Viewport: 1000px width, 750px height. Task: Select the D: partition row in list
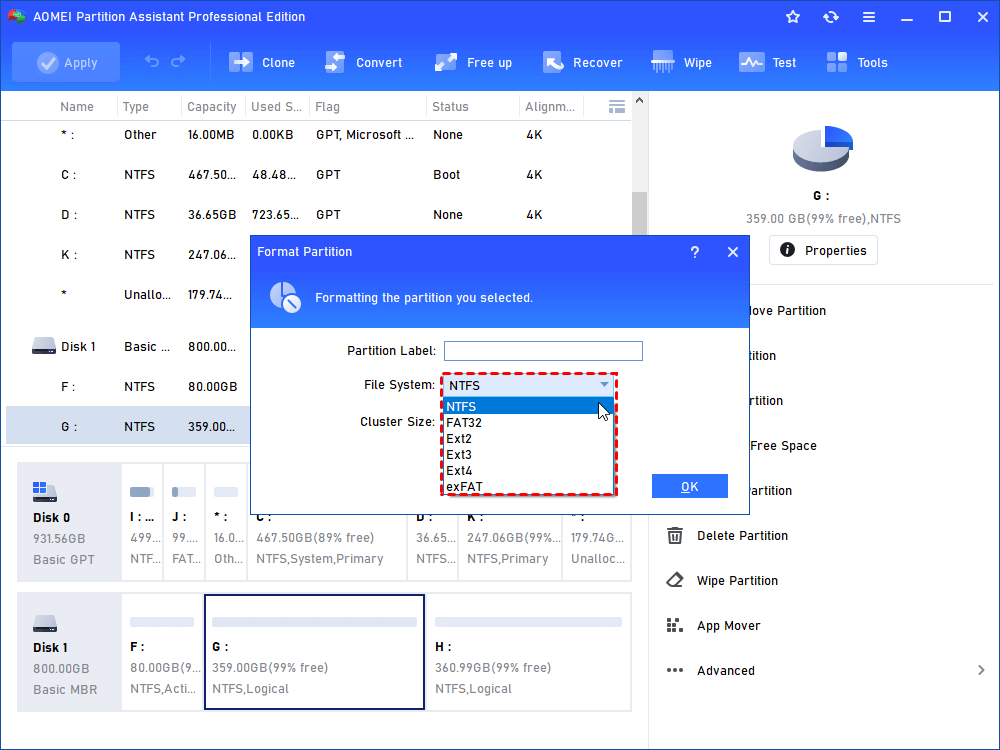(x=317, y=215)
